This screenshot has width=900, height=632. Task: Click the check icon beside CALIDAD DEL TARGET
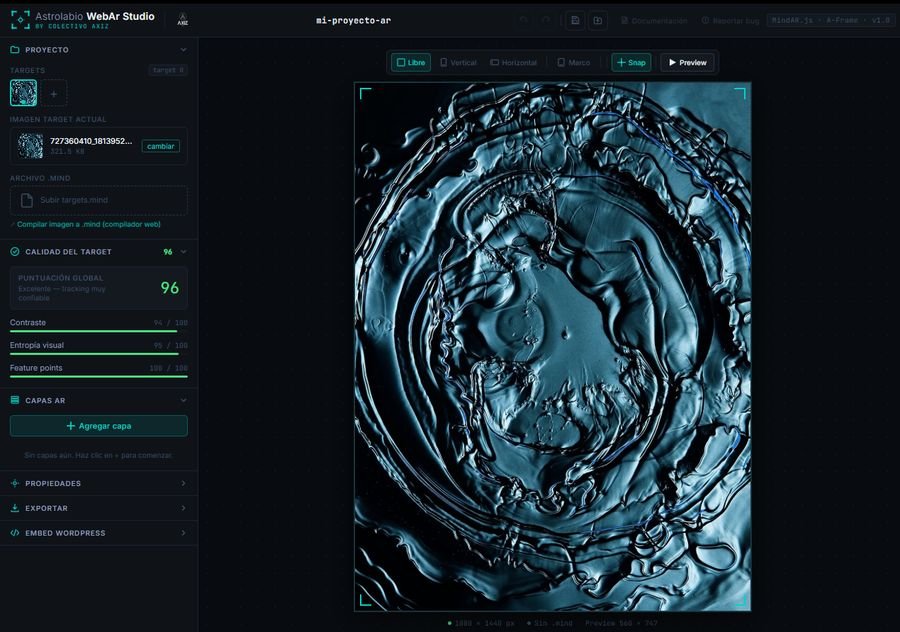[x=15, y=251]
